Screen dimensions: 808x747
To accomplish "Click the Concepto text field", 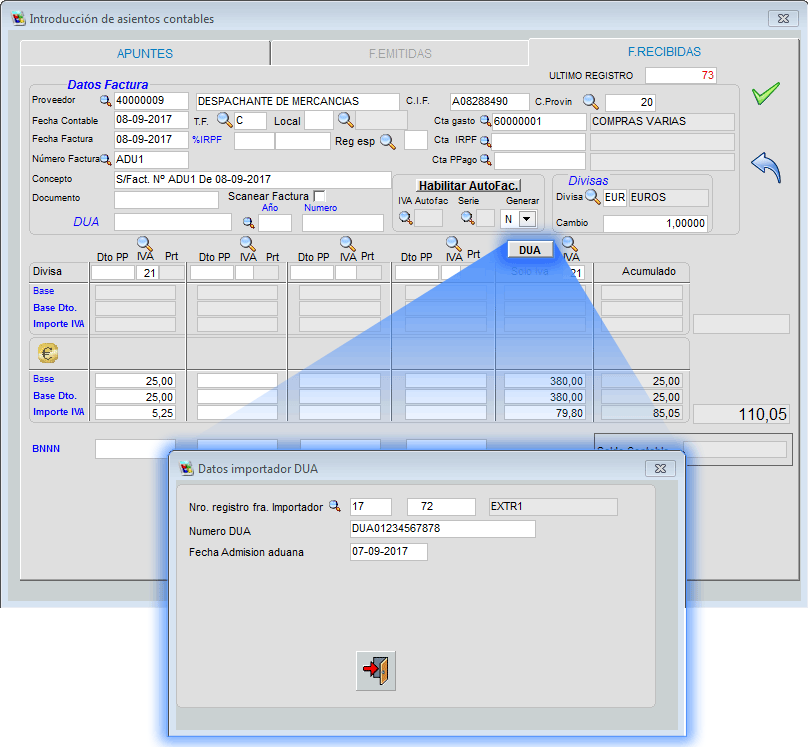I will pos(252,180).
